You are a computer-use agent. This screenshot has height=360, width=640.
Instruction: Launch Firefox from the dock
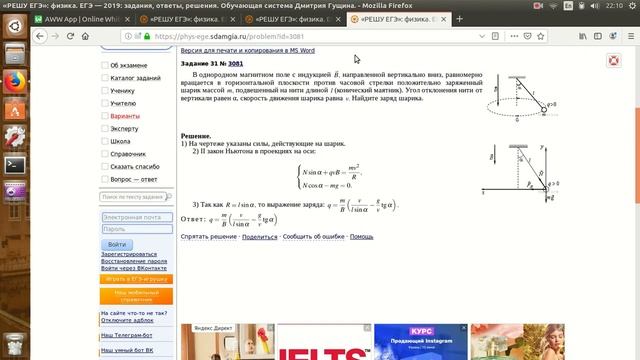[x=15, y=82]
